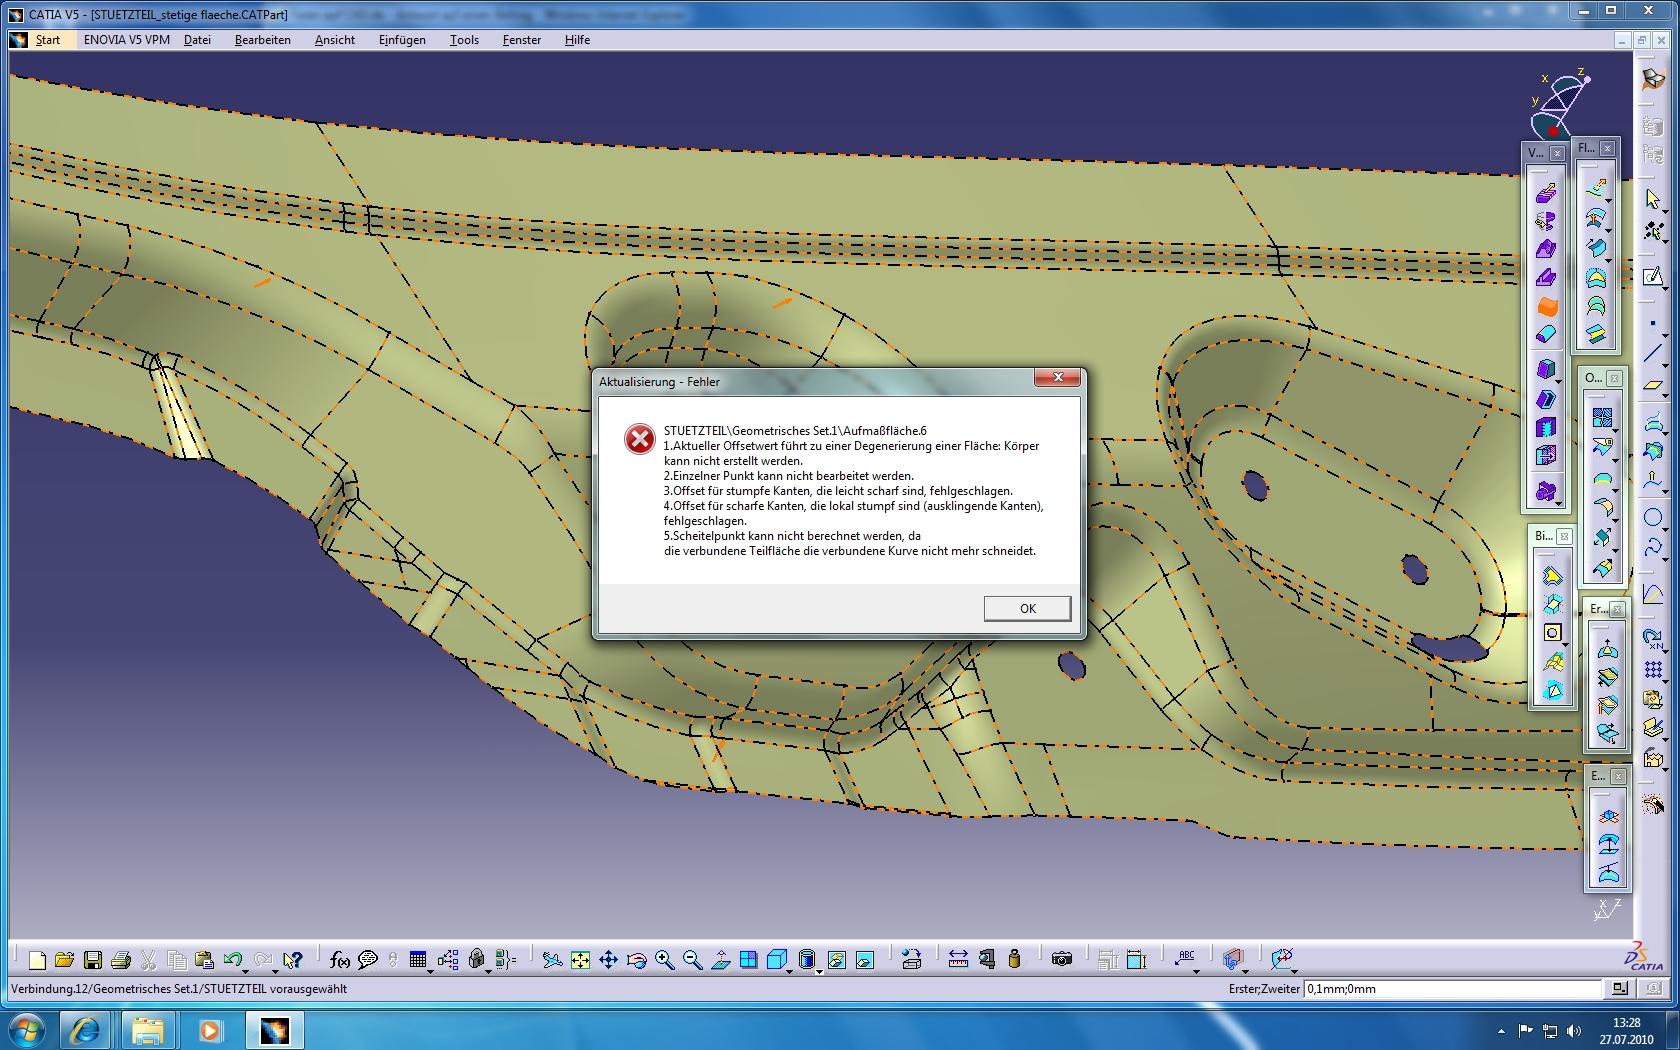The height and width of the screenshot is (1050, 1680).
Task: Open the Einfügen menu
Action: 402,40
